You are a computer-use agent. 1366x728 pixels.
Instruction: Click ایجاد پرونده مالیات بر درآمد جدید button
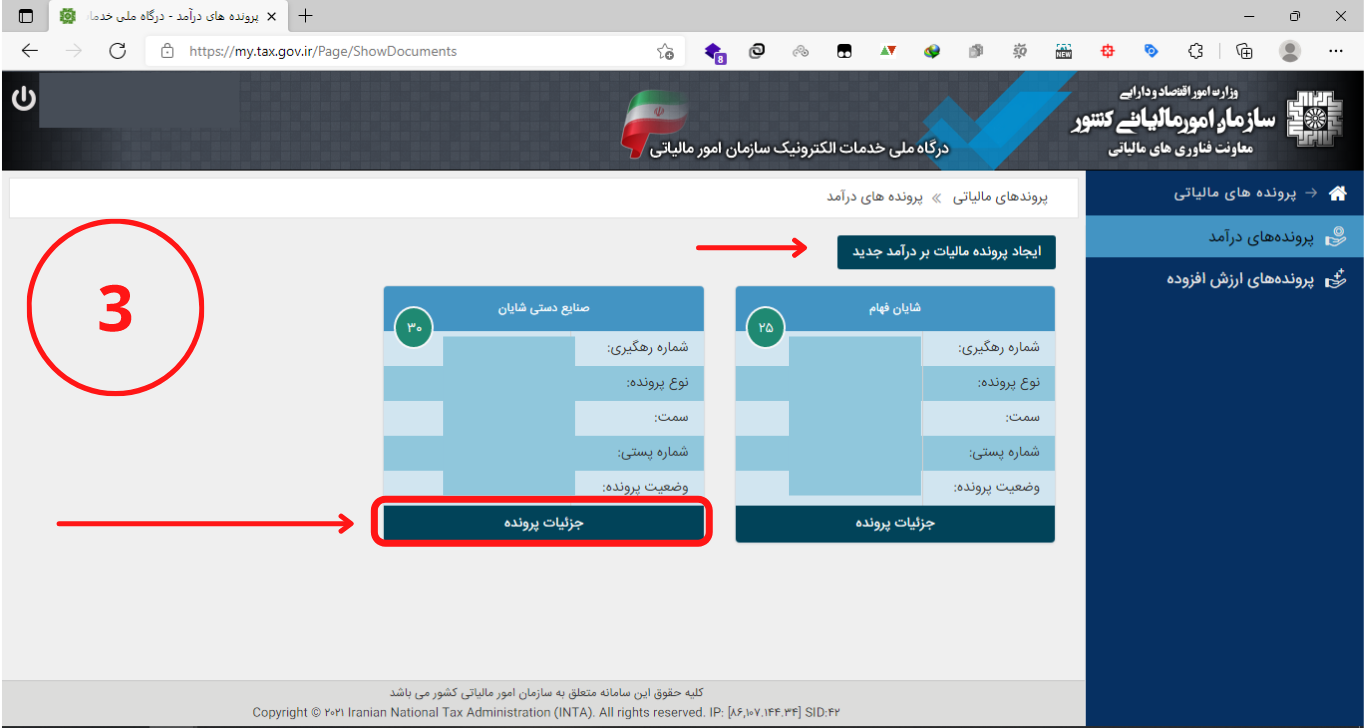(x=946, y=252)
